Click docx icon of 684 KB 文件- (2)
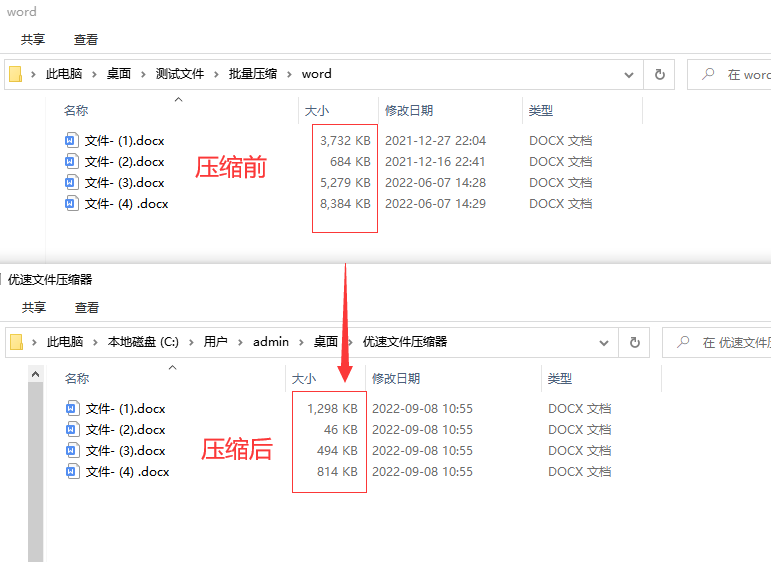Screen dimensions: 771x562 pos(71,161)
